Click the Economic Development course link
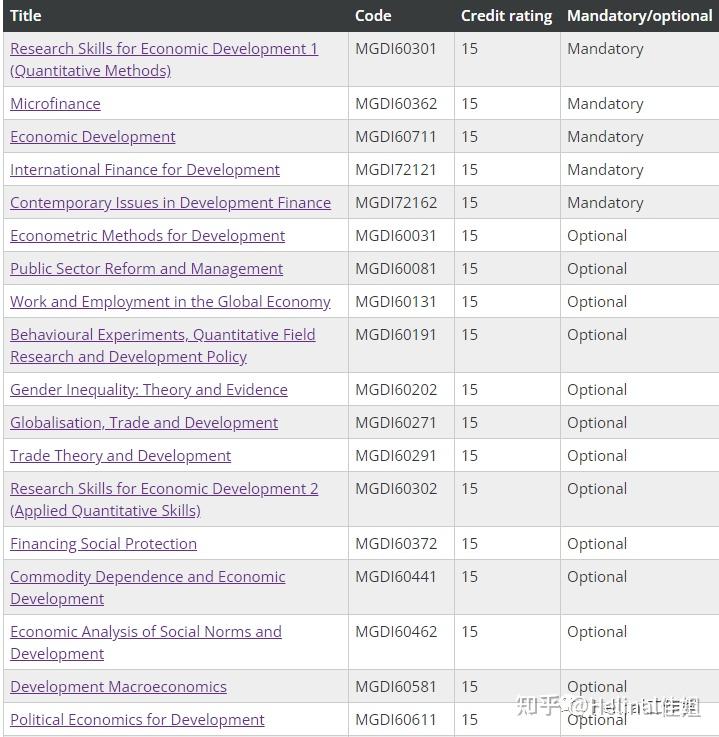The image size is (719, 737). [93, 137]
